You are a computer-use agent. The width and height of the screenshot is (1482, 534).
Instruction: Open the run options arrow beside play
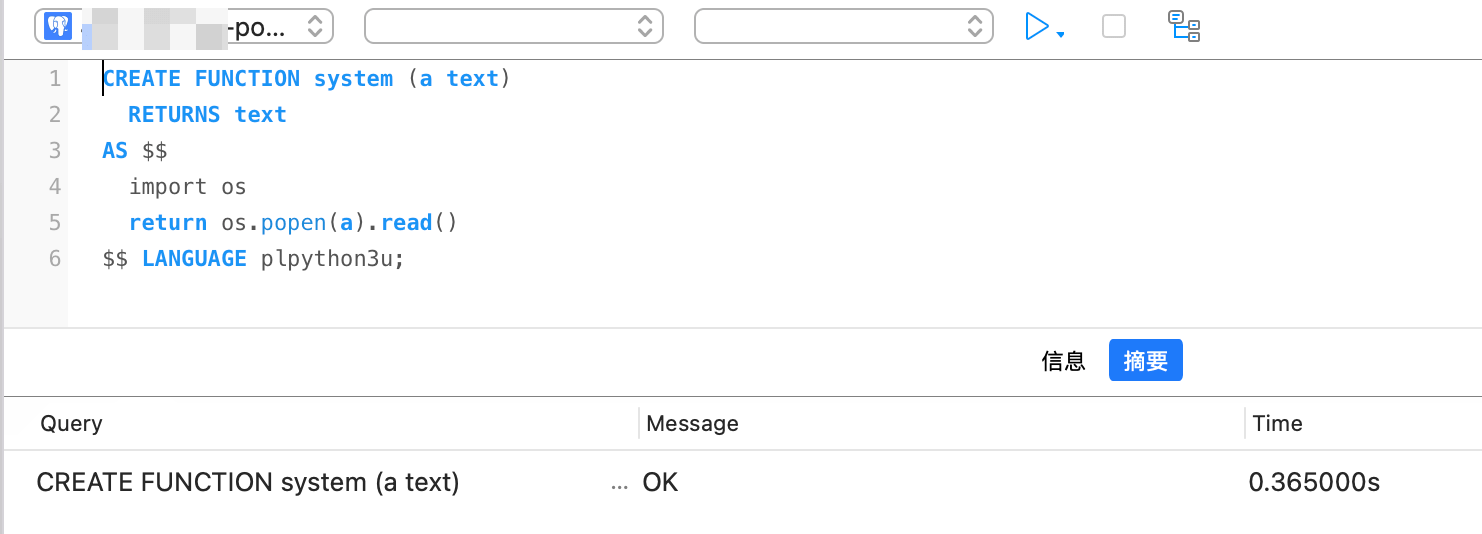[x=1060, y=35]
